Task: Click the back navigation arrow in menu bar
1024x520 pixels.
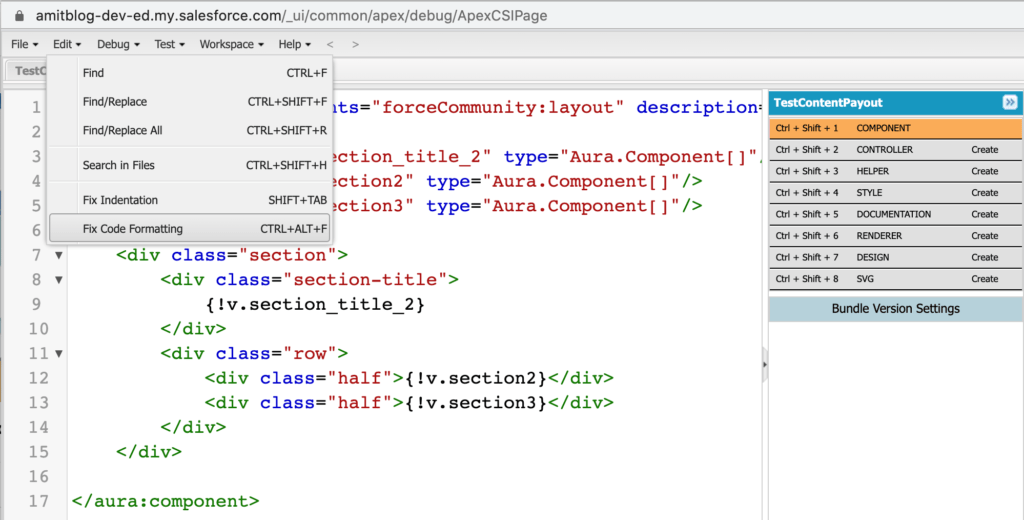Action: [x=330, y=44]
